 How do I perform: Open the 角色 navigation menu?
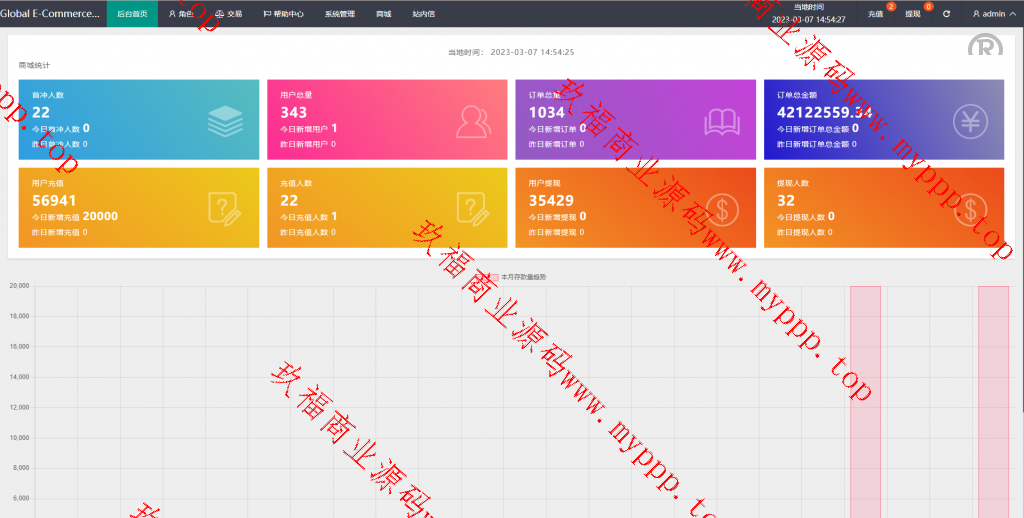[x=181, y=14]
